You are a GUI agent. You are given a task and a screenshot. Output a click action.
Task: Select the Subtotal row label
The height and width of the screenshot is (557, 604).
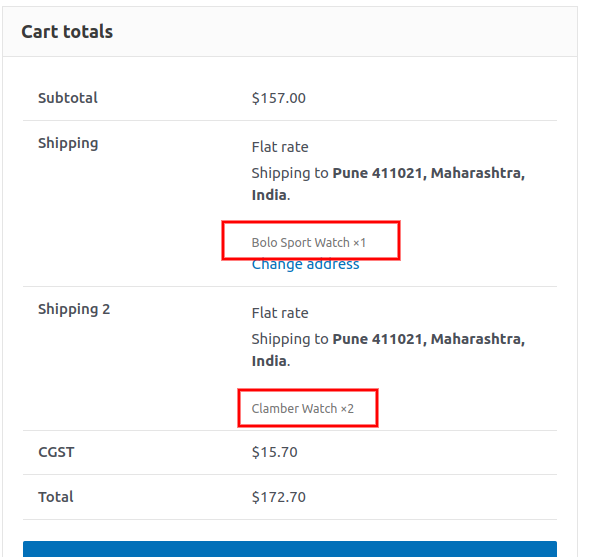coord(68,98)
